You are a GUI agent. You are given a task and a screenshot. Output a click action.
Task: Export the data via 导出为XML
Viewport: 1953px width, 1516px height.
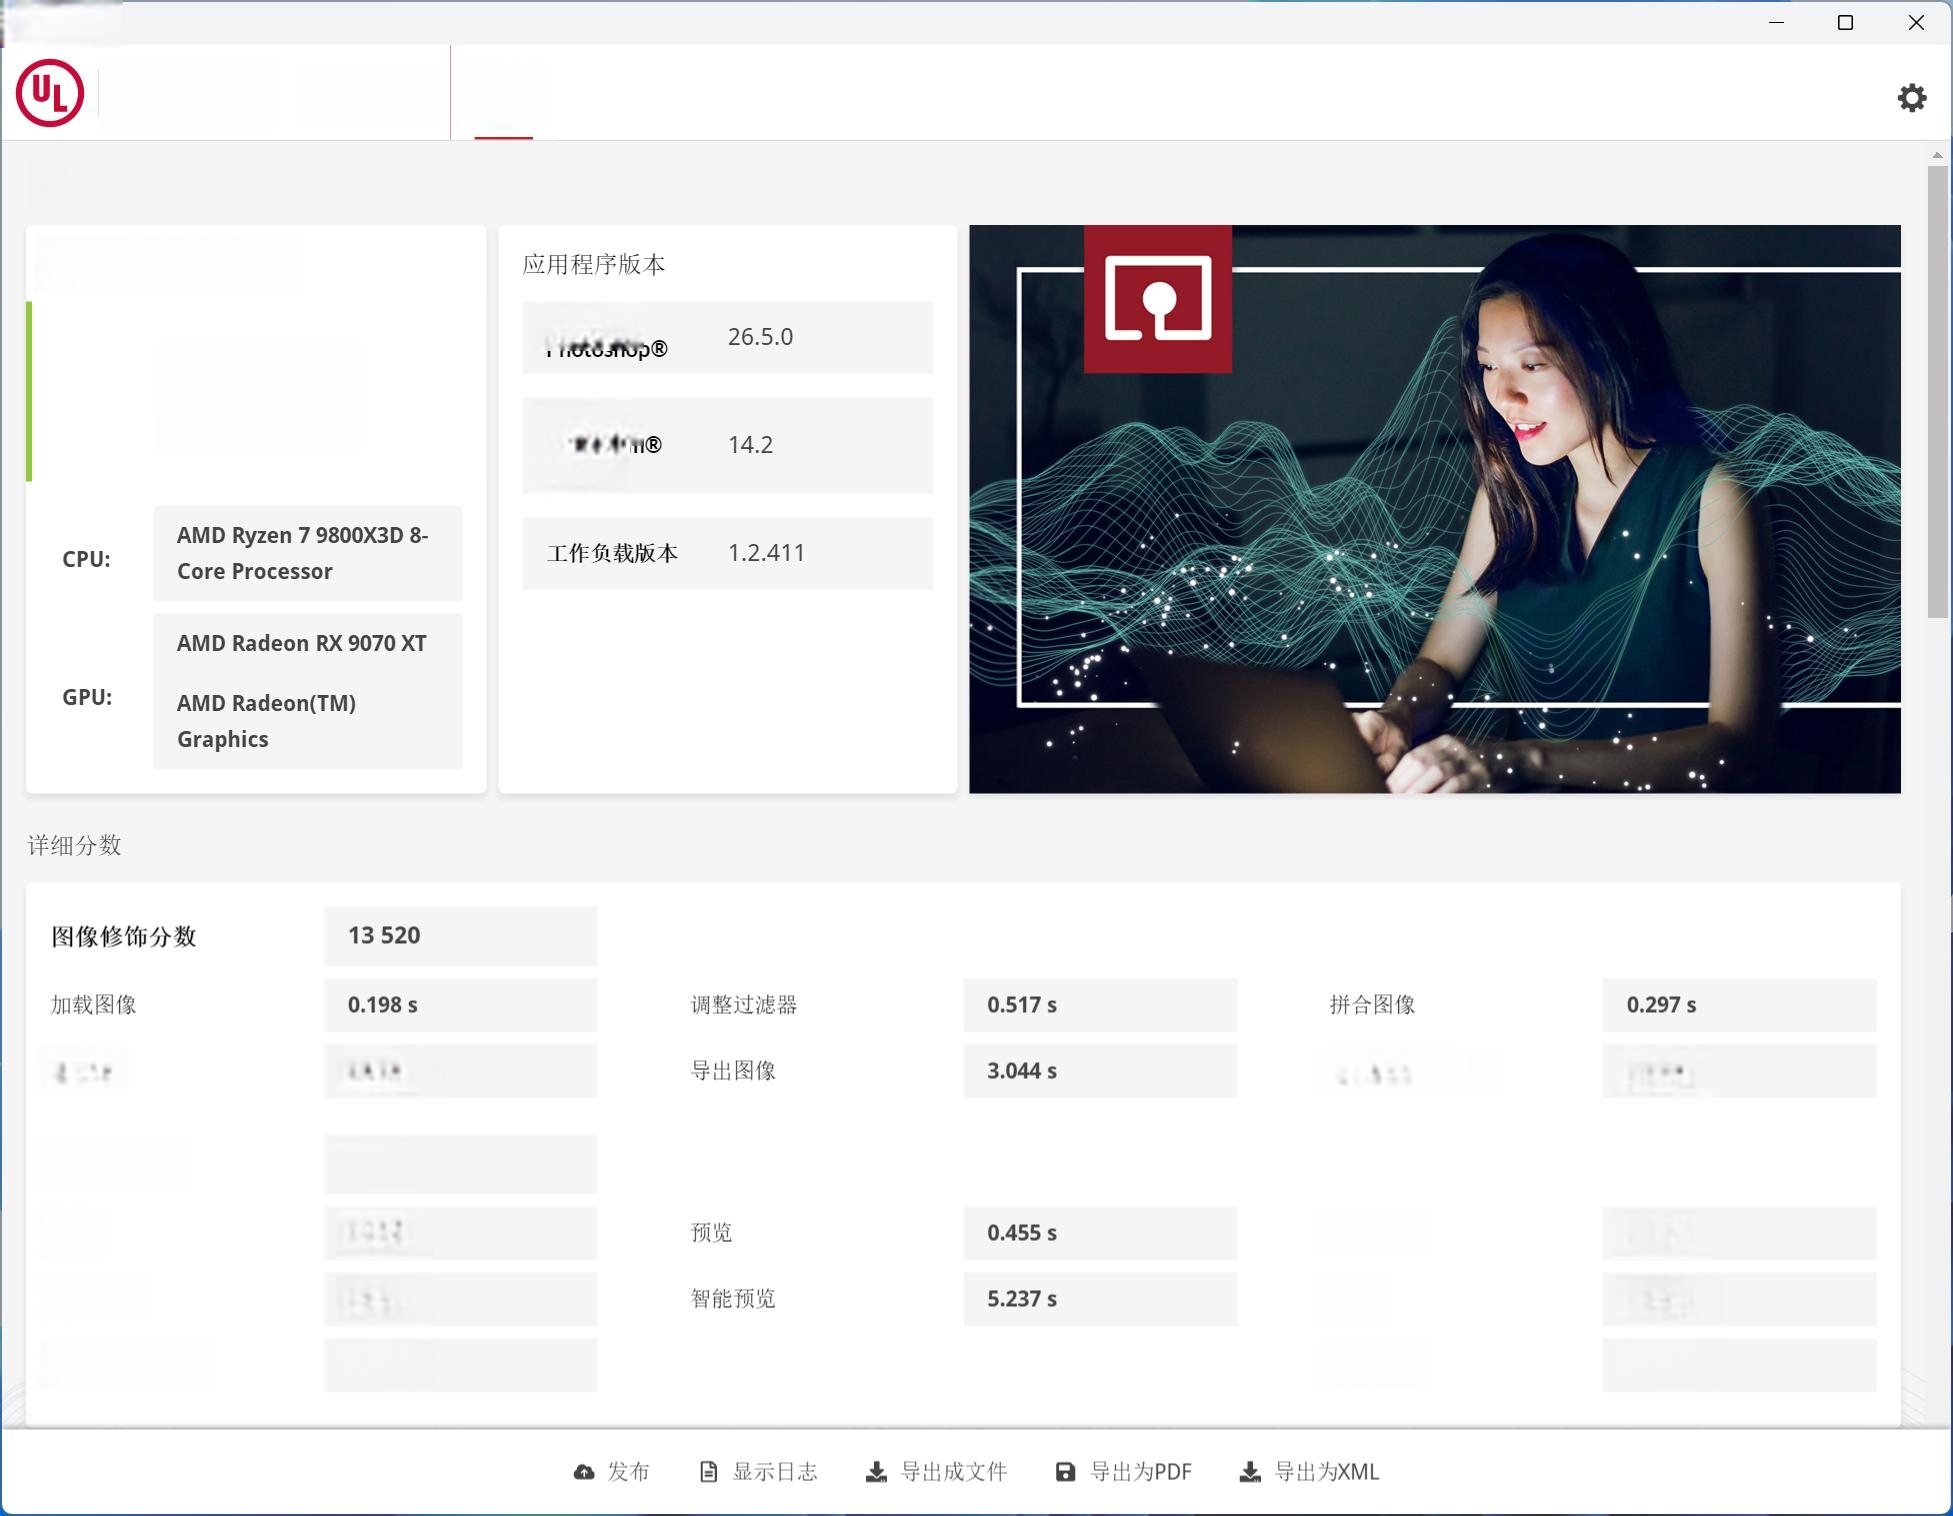[x=1309, y=1472]
